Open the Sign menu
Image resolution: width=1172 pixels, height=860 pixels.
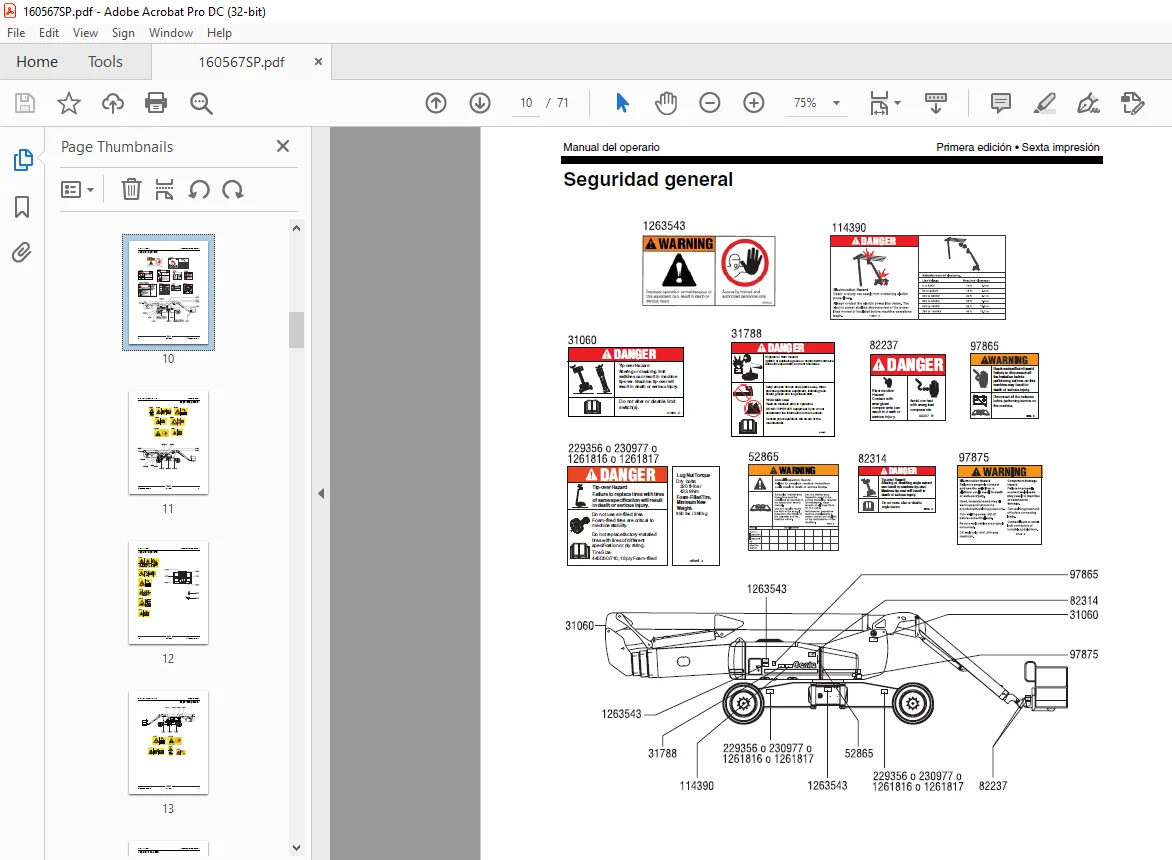[123, 33]
